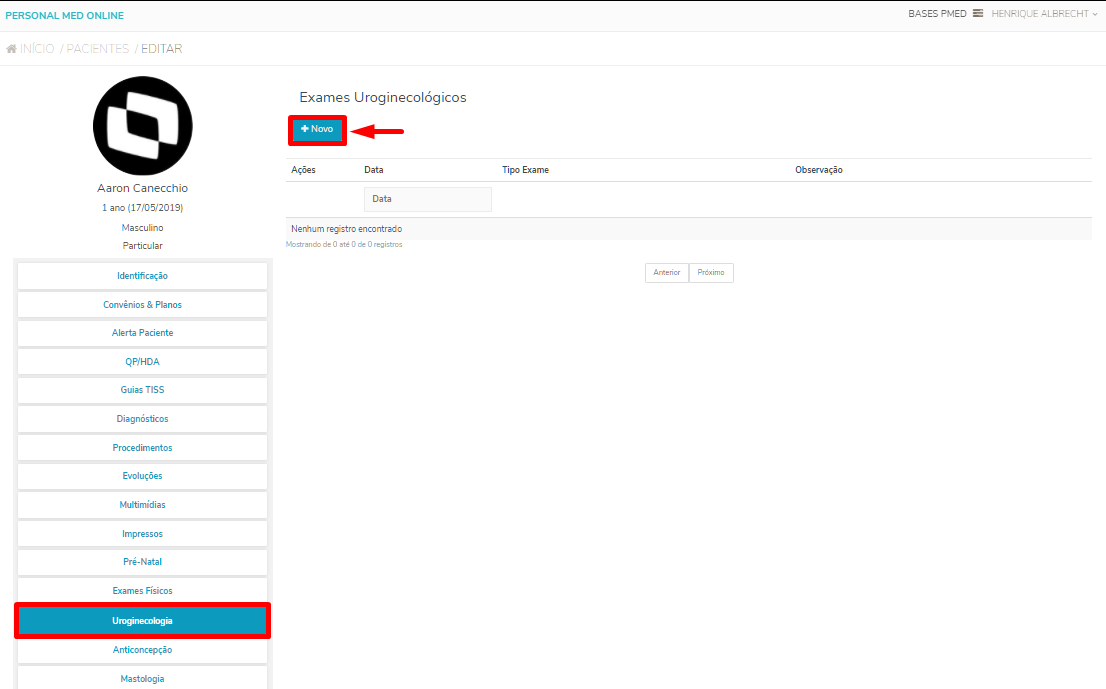1106x689 pixels.
Task: Sort by the Tipo Exame column header
Action: 525,170
